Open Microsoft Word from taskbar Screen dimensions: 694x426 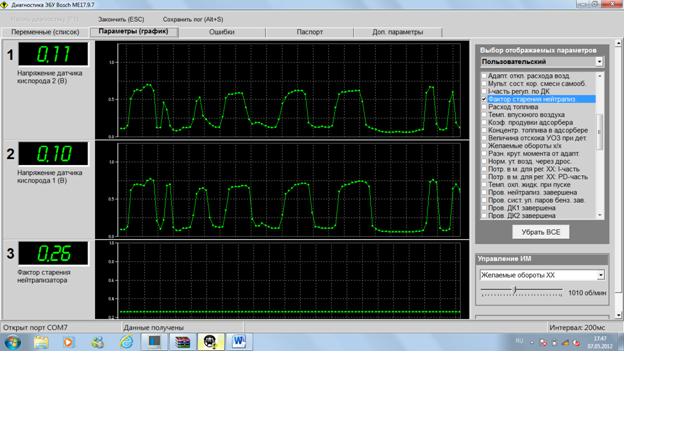[240, 341]
